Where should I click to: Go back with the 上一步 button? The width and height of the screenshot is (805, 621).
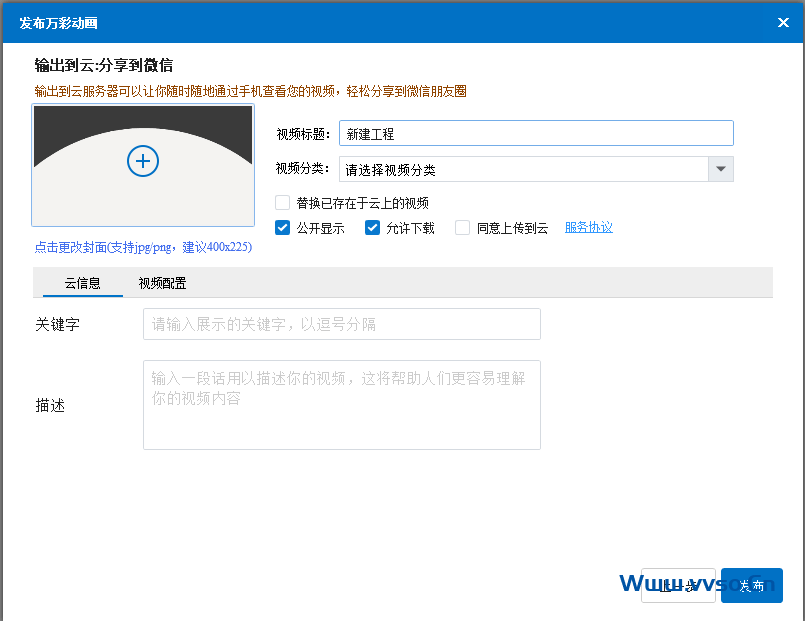(x=678, y=586)
